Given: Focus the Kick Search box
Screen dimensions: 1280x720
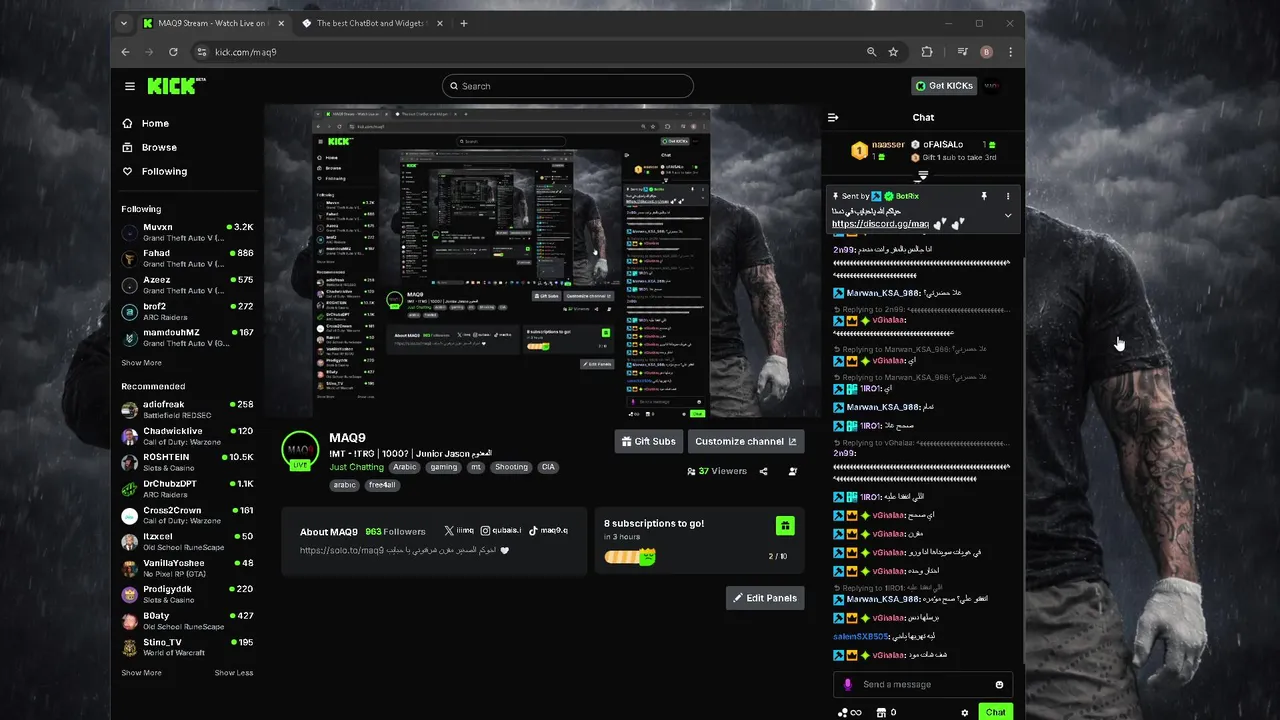Looking at the screenshot, I should (568, 86).
